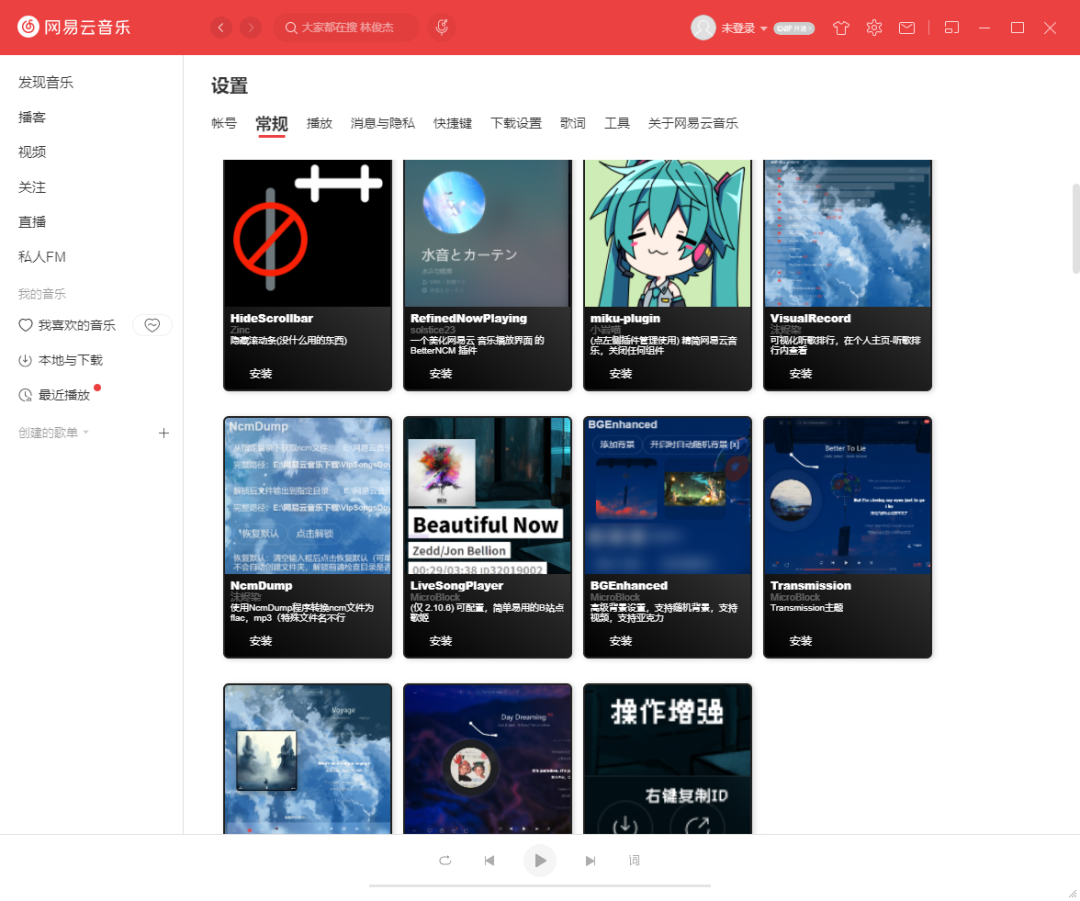Click the NetEase Cloud Music logo
Image resolution: width=1080 pixels, height=901 pixels.
(x=74, y=27)
